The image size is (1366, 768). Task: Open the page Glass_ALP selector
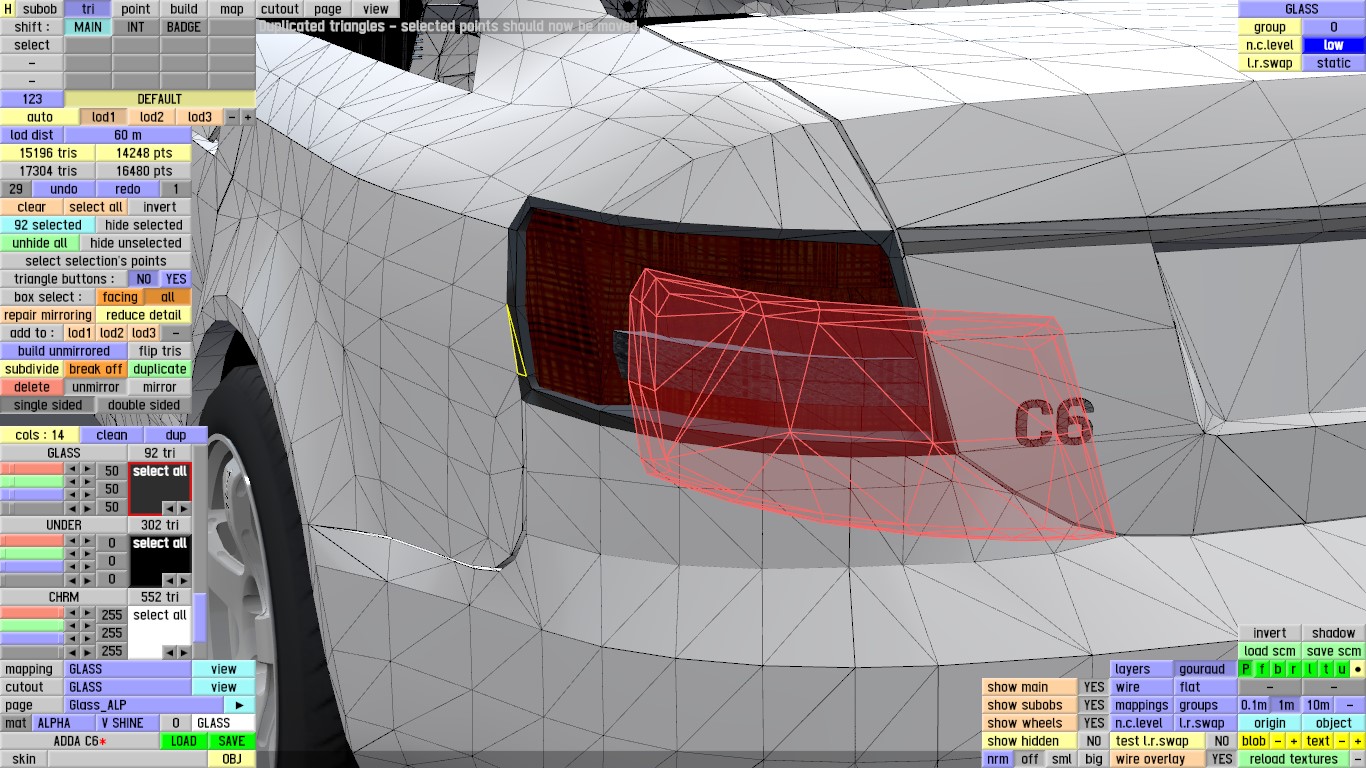(144, 705)
